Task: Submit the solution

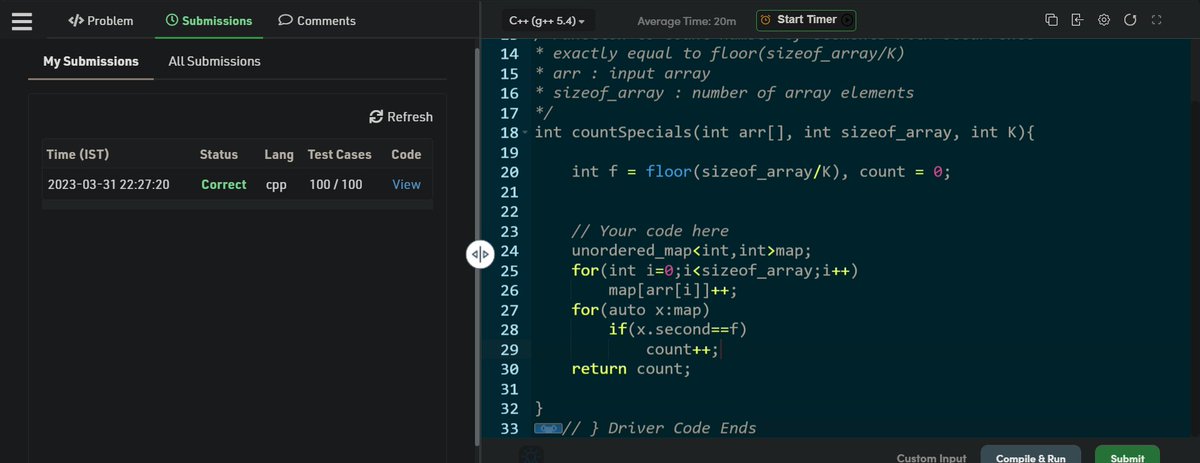Action: pyautogui.click(x=1127, y=456)
